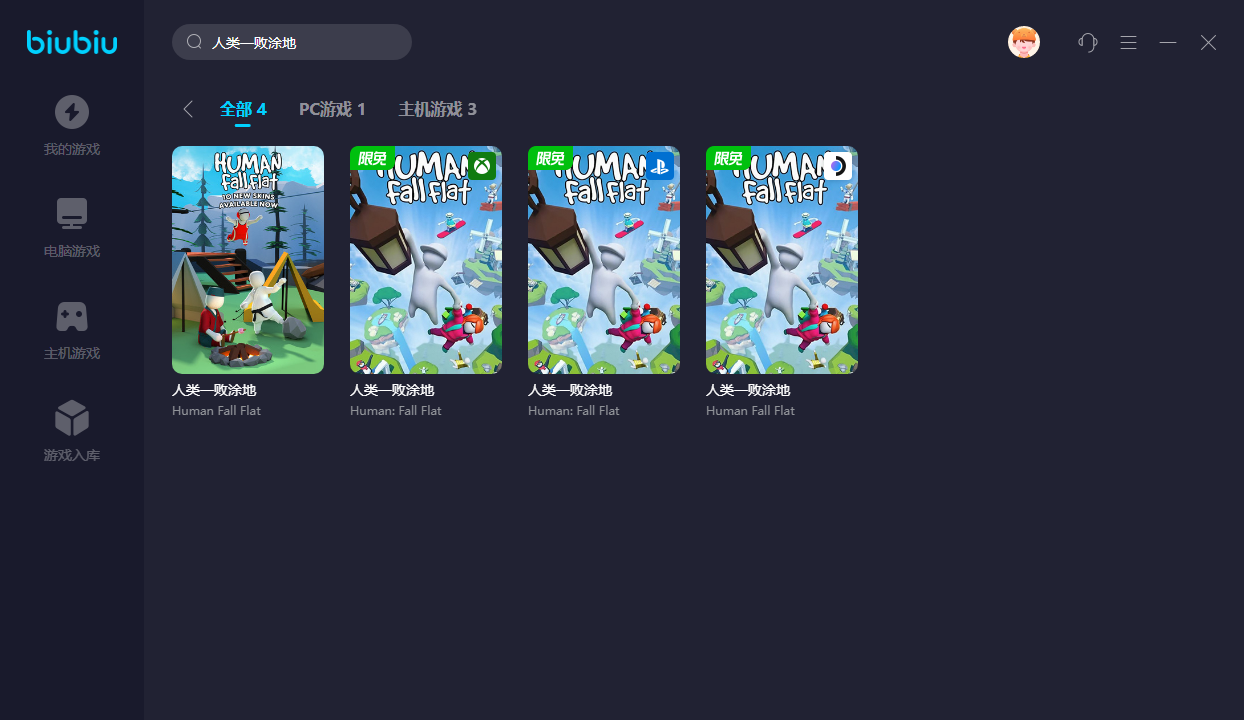Click 限免 tag on PlayStation game card
Image resolution: width=1244 pixels, height=720 pixels.
(550, 158)
